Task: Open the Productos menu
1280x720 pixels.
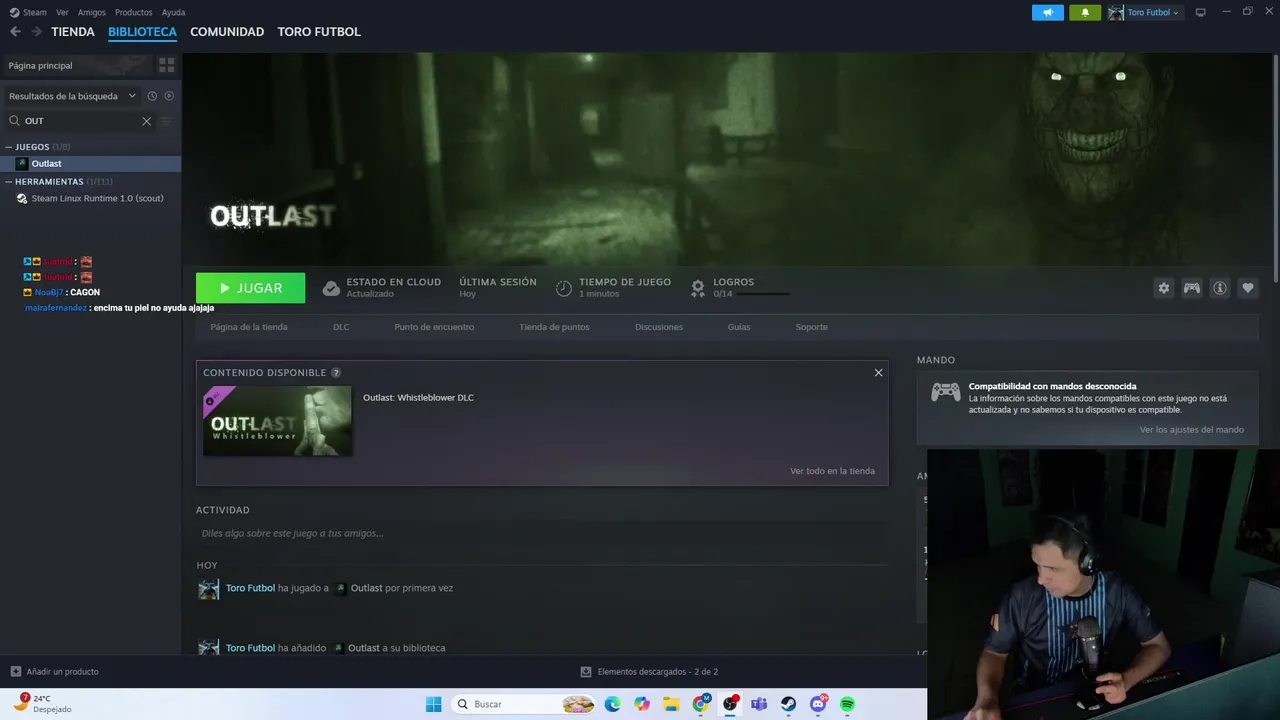Action: coord(134,12)
